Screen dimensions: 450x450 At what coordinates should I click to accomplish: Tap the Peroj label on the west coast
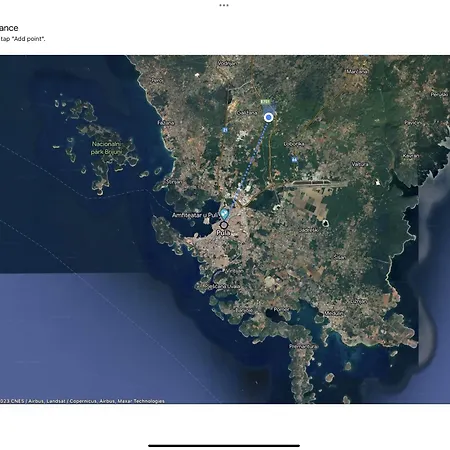(x=156, y=80)
